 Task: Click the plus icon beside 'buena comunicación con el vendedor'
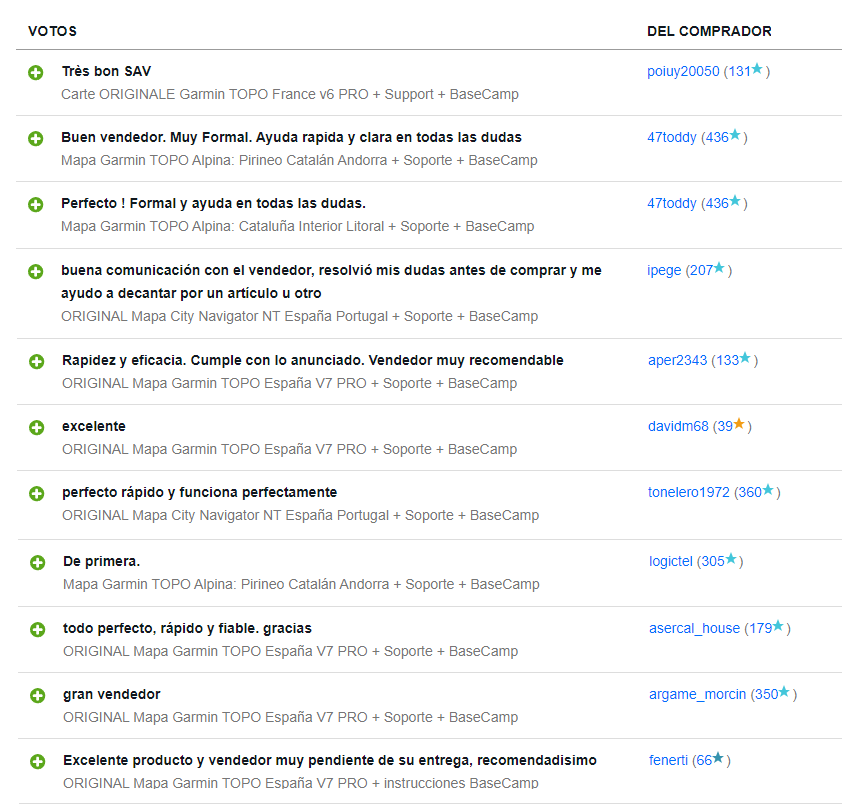35,272
